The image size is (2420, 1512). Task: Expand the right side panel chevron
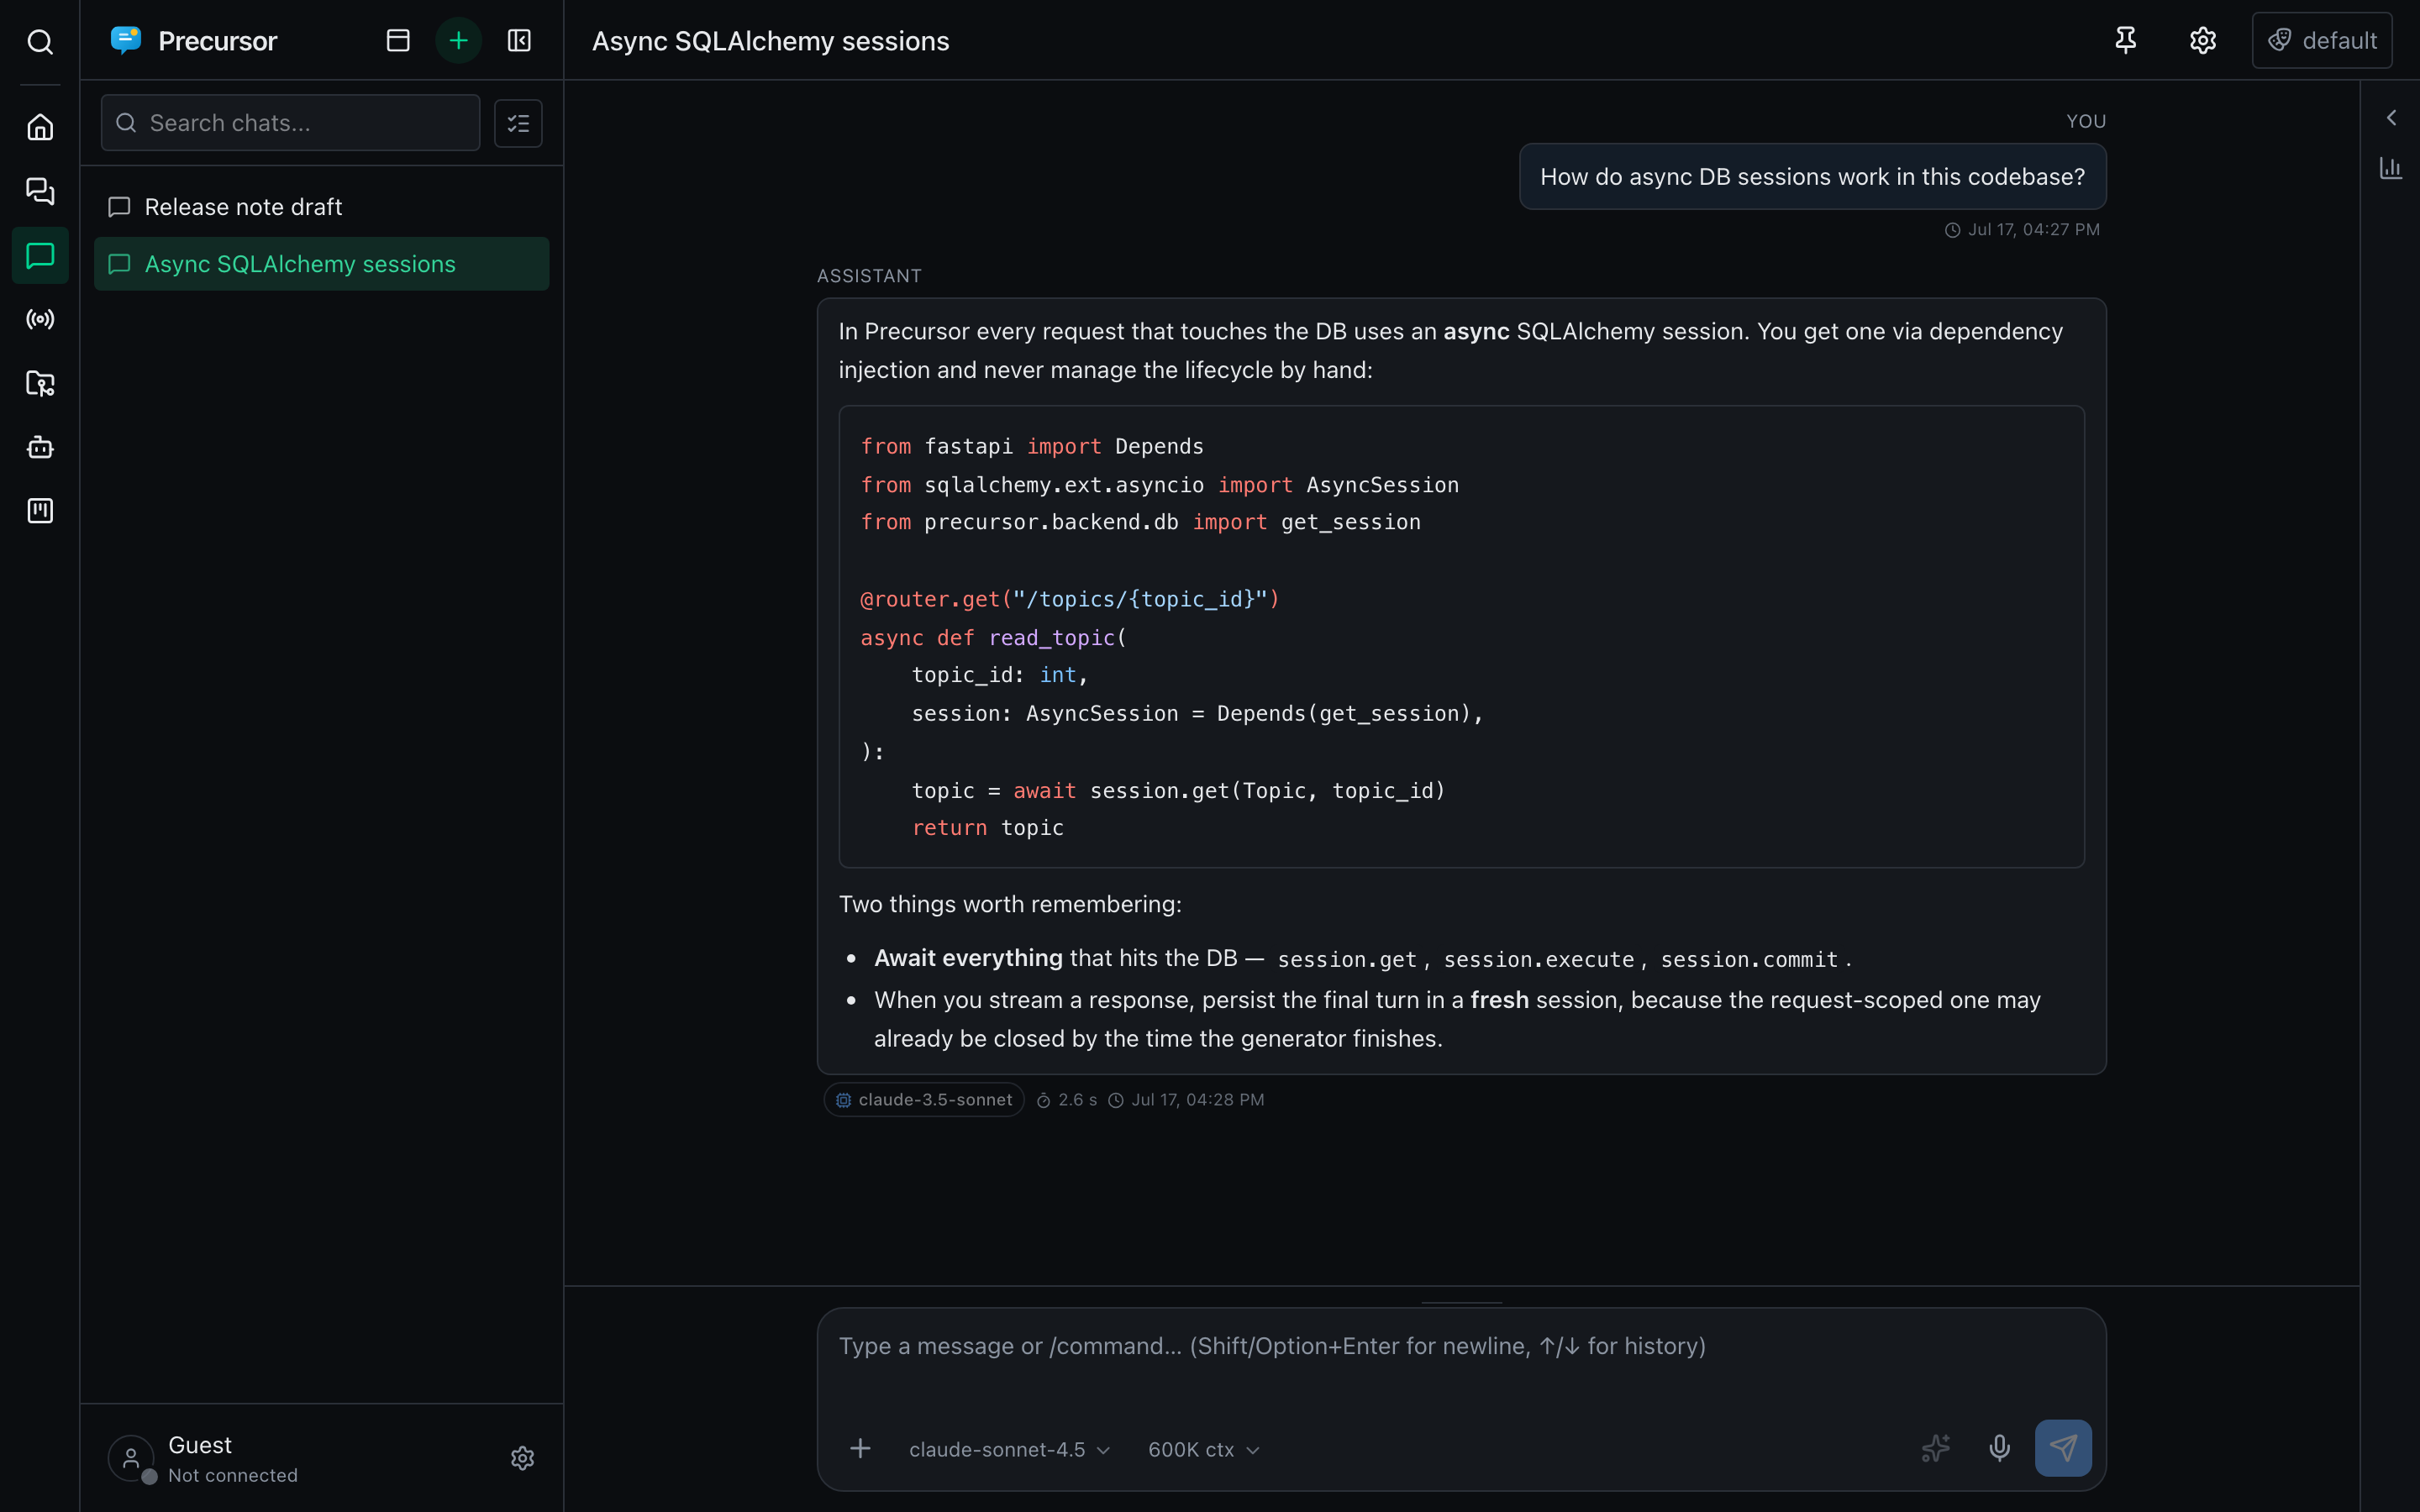coord(2391,117)
